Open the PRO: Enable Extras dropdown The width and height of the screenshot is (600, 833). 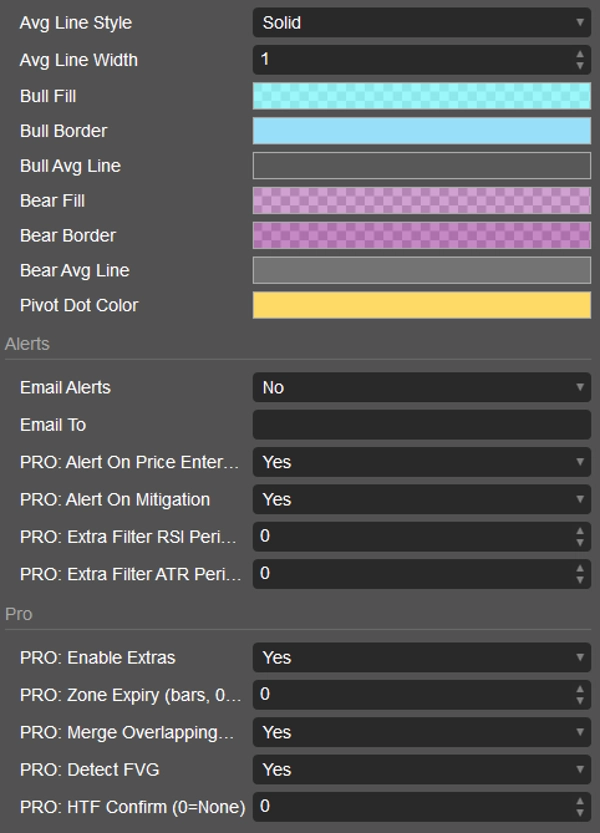pos(420,657)
